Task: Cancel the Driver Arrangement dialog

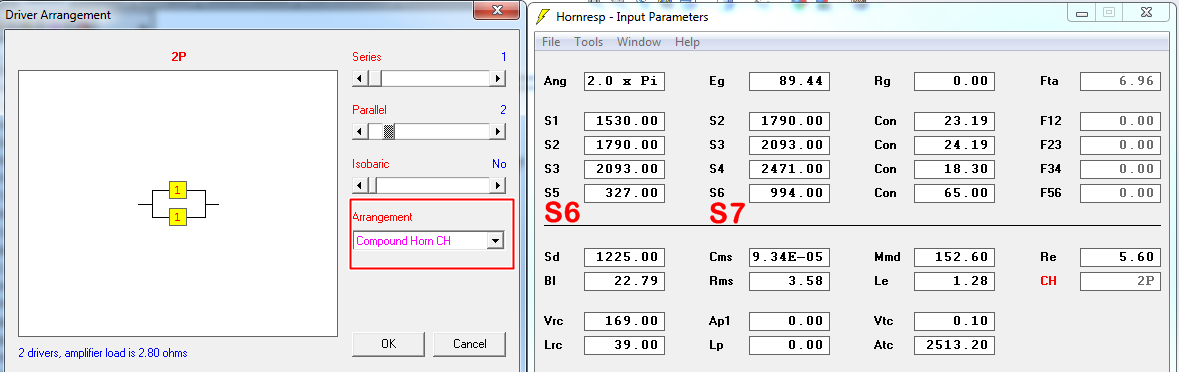Action: 469,343
